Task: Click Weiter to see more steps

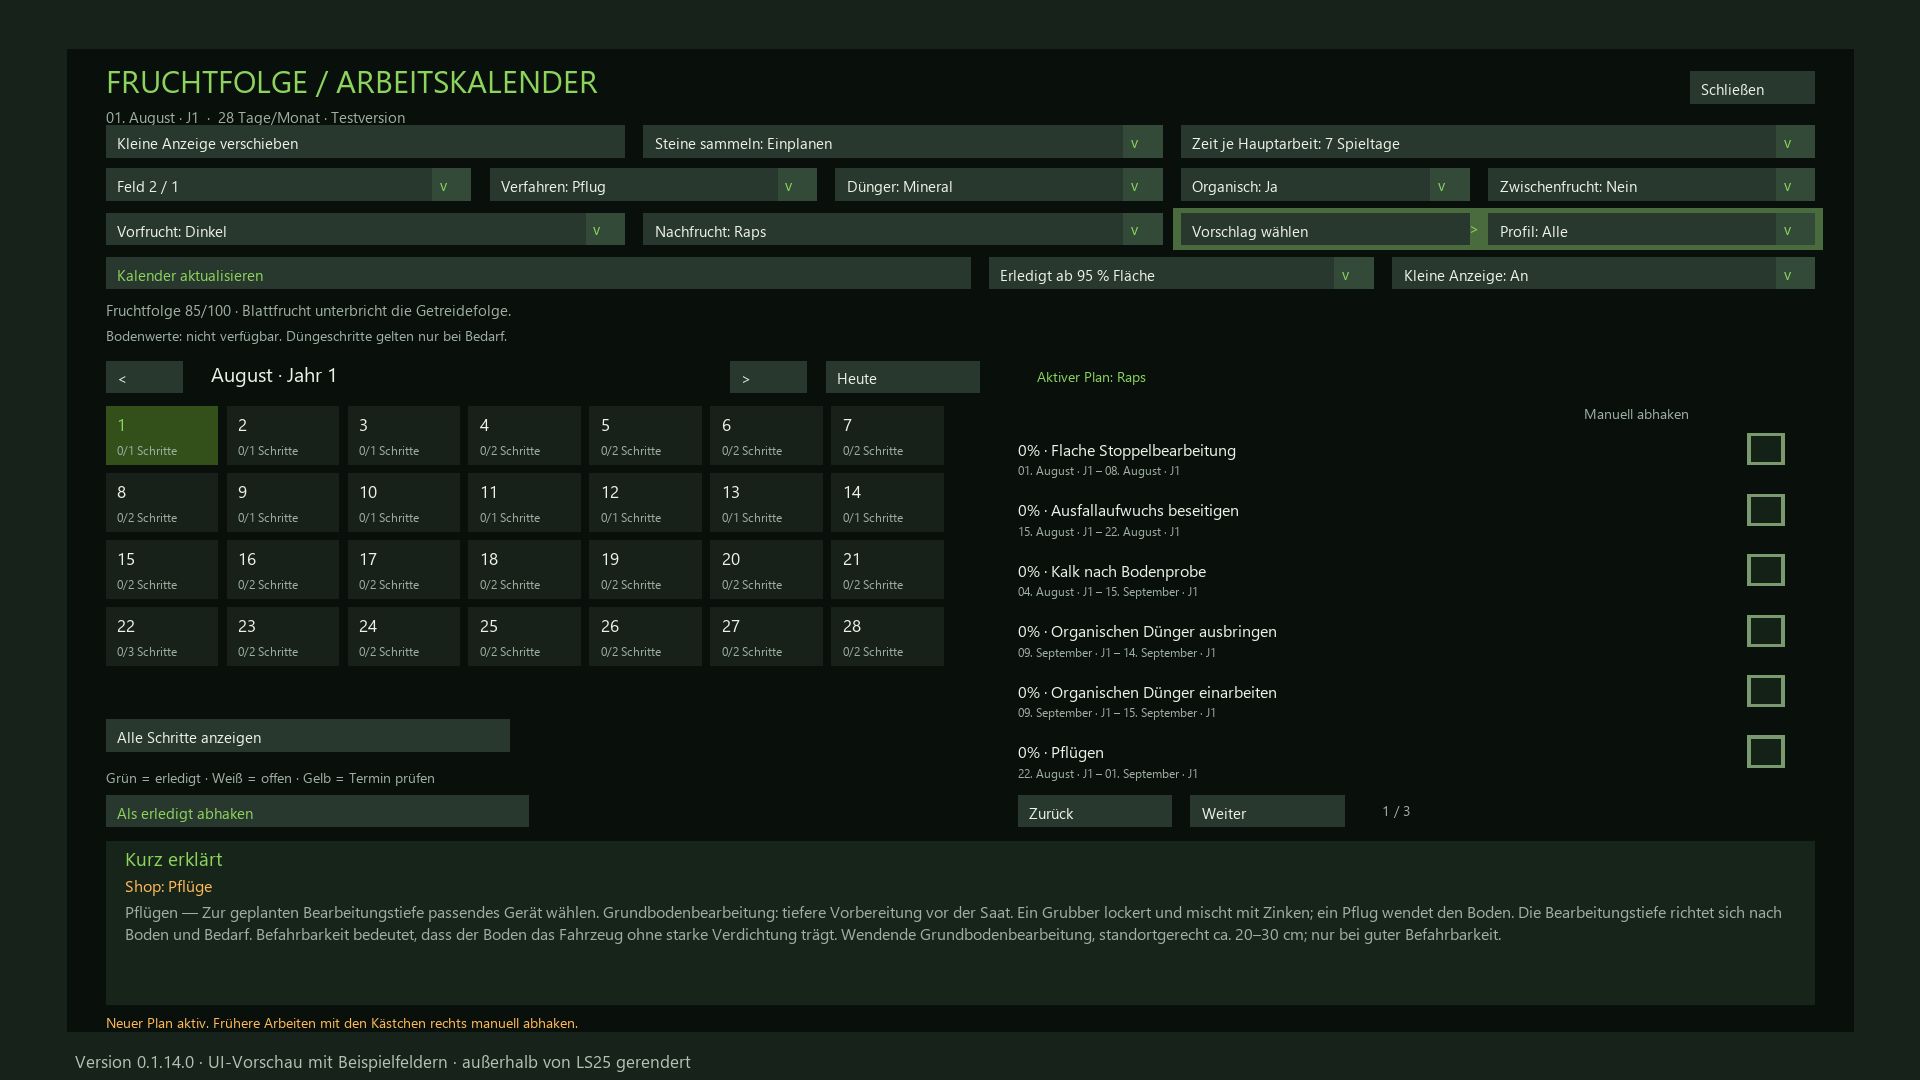Action: pyautogui.click(x=1267, y=811)
